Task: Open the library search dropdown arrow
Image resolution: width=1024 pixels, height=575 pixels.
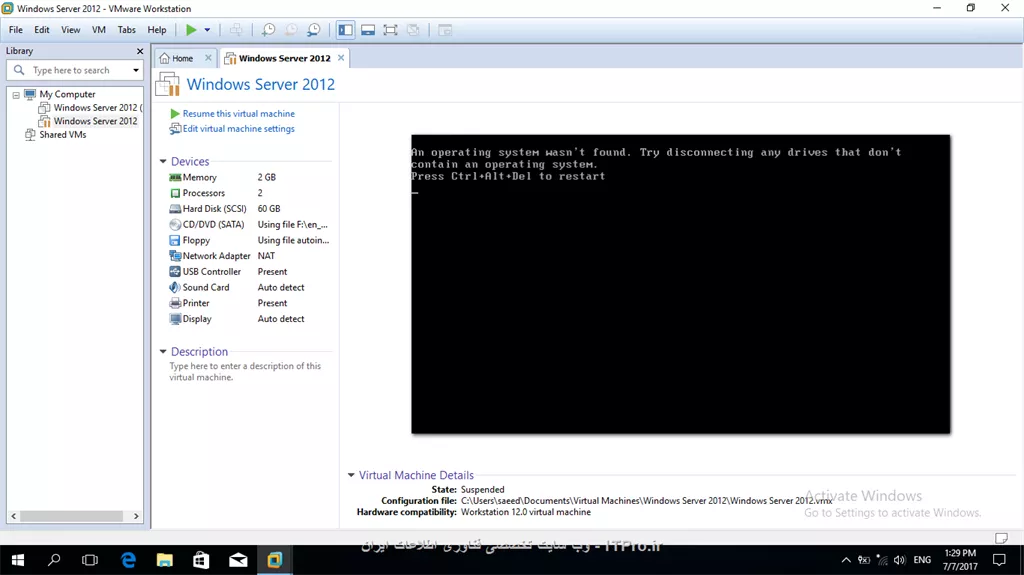Action: tap(136, 70)
